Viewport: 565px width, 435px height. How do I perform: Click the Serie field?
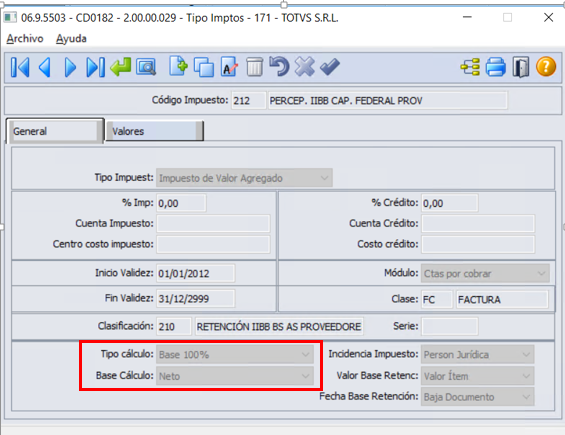(x=450, y=327)
